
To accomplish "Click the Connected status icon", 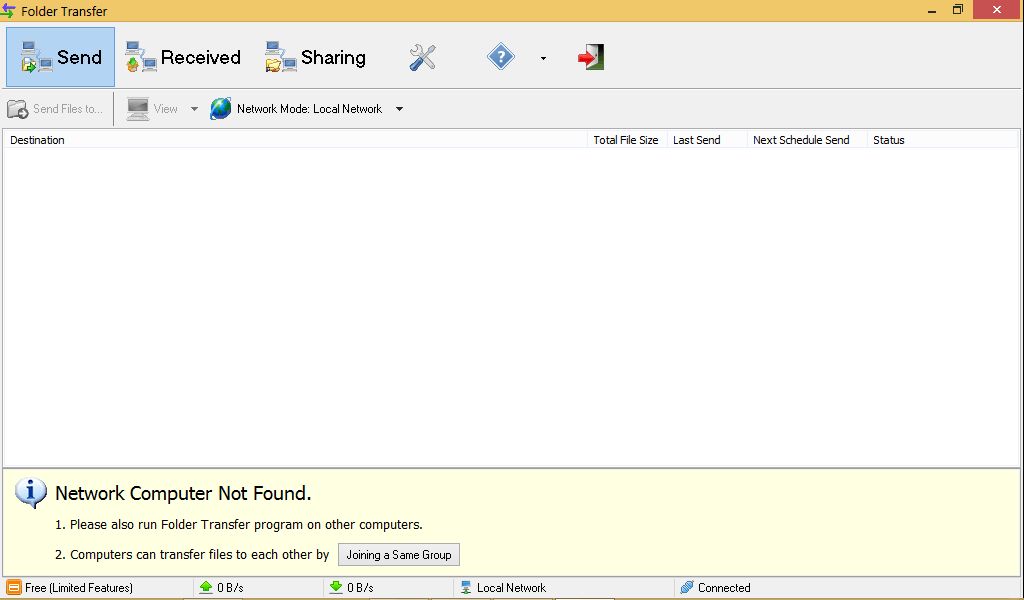I will [686, 588].
